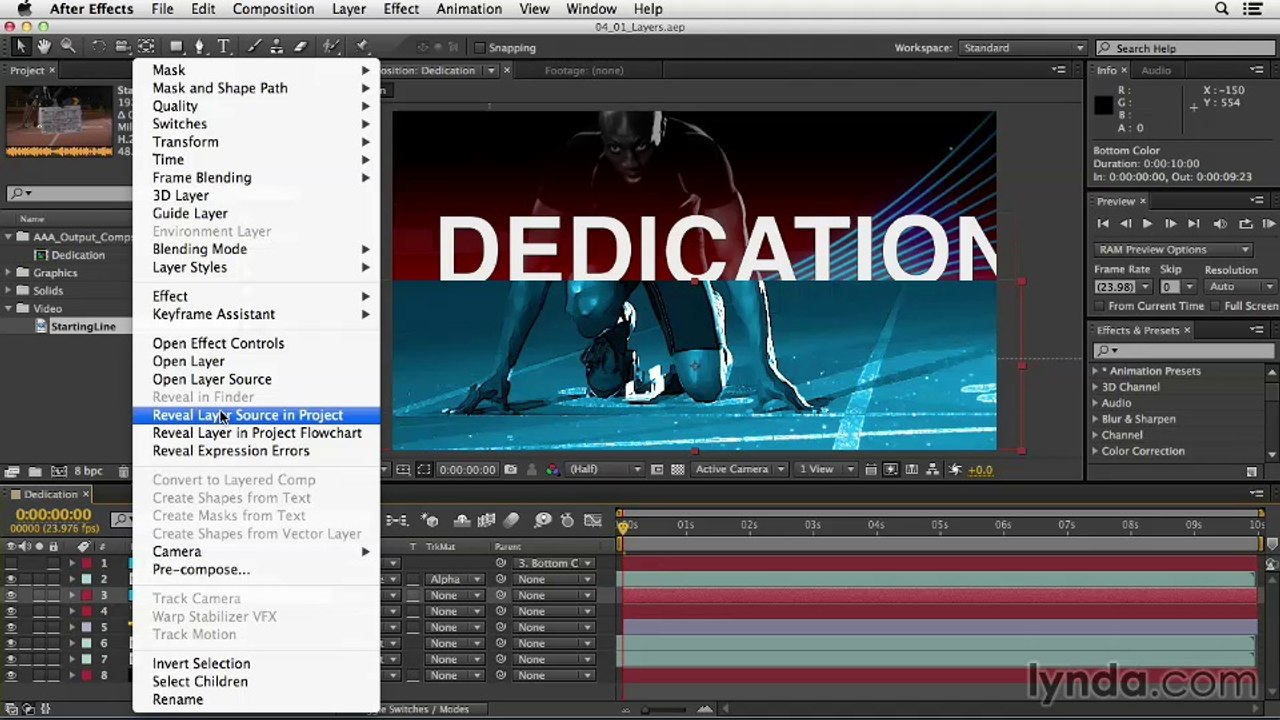Click the timeline current timecode 0:00:00:00
Screen dimensions: 1280x720
click(x=54, y=515)
